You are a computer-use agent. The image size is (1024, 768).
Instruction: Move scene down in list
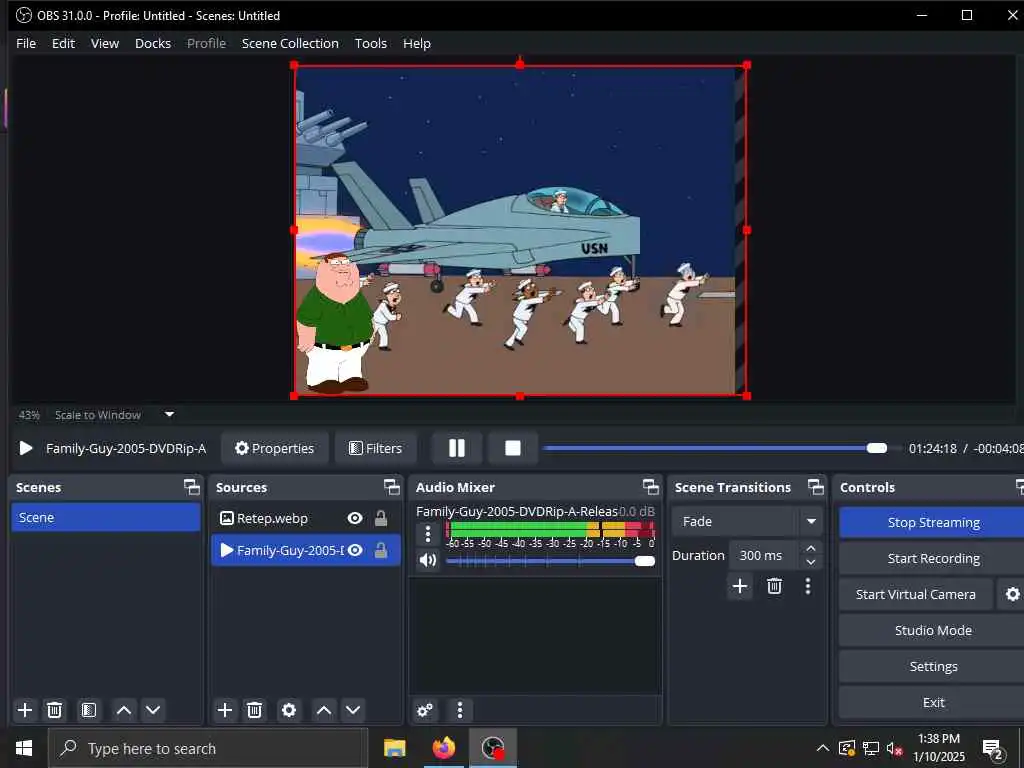[153, 710]
